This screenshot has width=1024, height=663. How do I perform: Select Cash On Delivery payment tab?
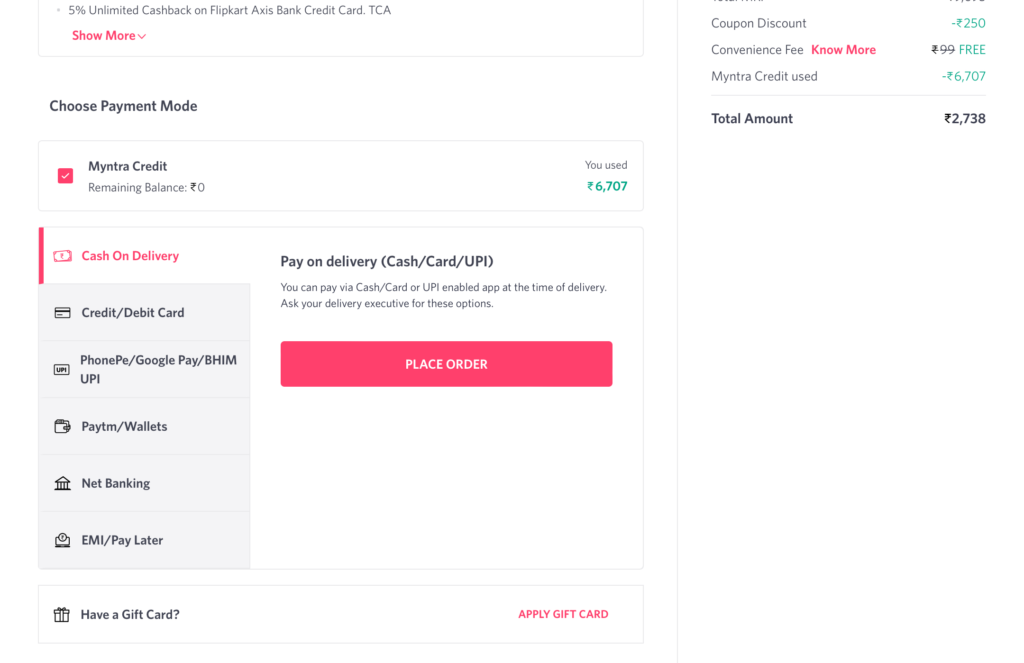[x=145, y=256]
